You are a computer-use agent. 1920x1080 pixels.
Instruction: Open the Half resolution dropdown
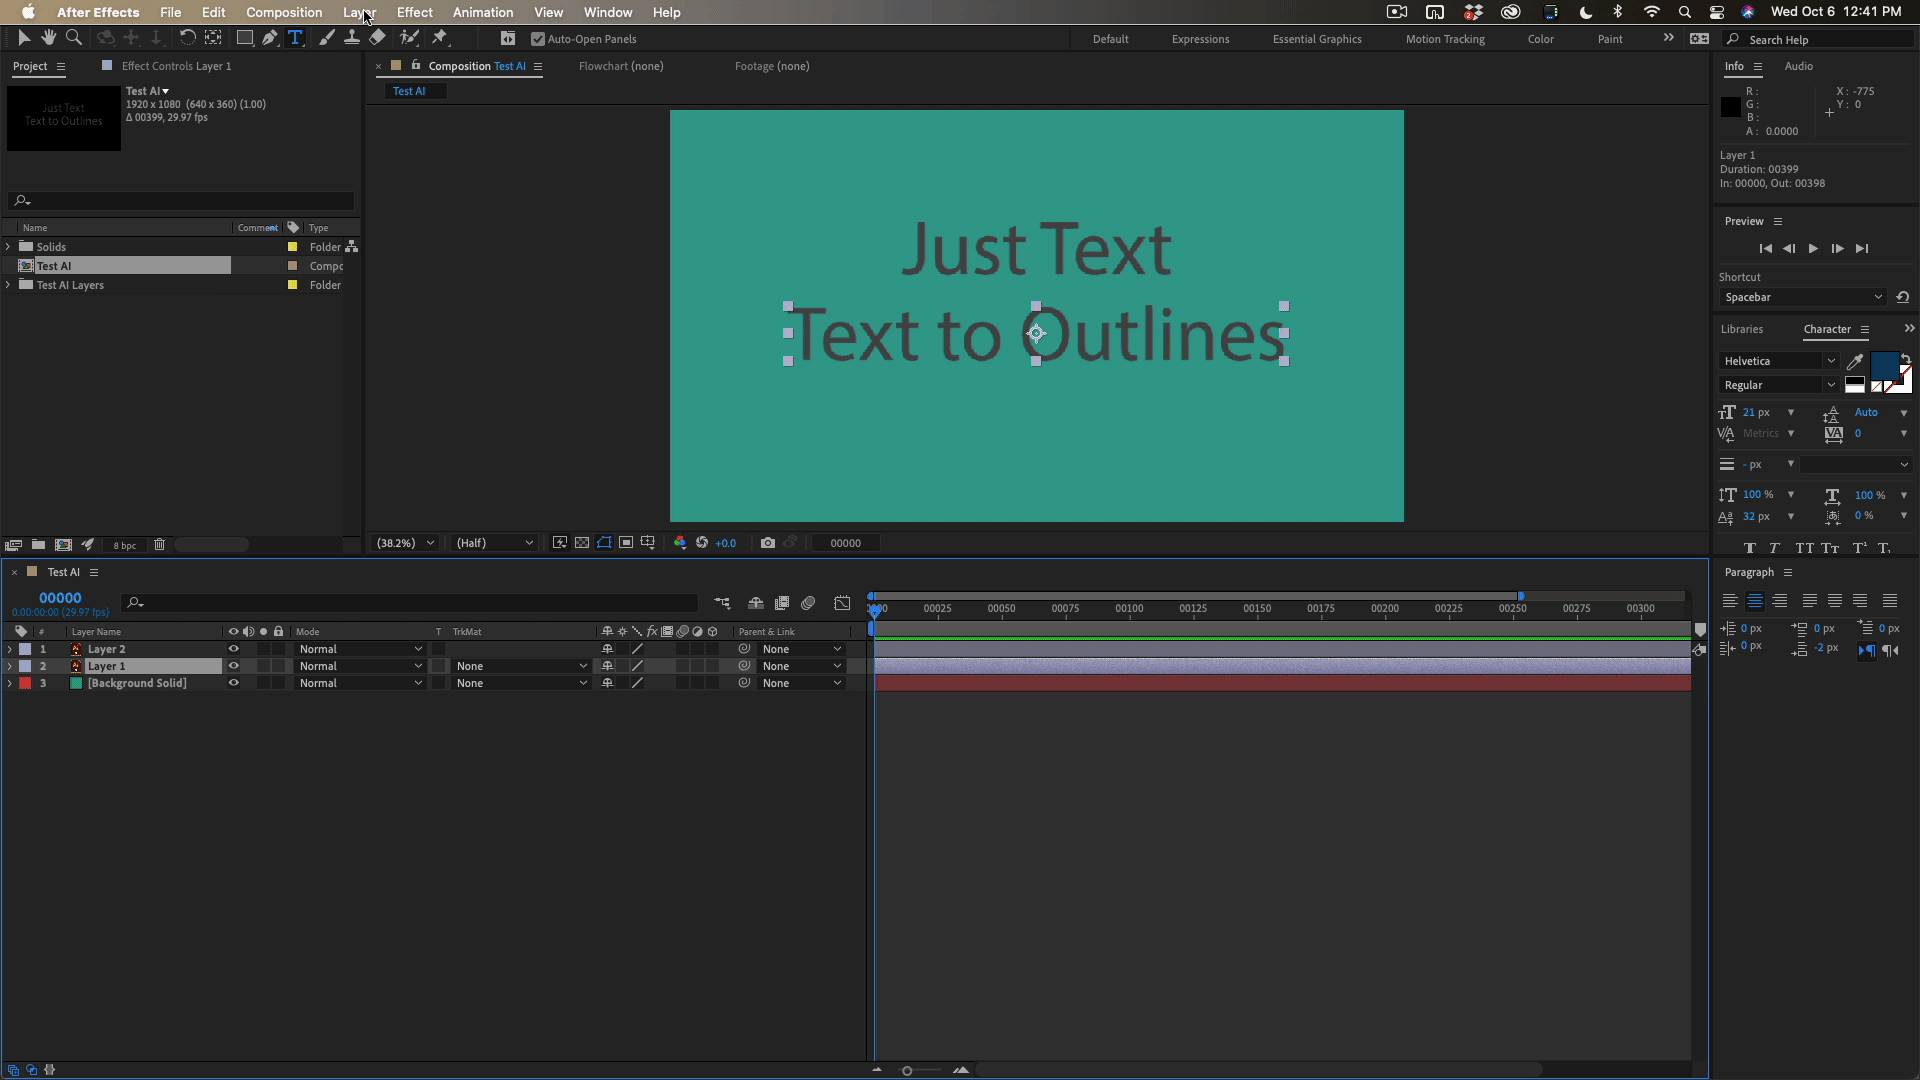tap(494, 543)
